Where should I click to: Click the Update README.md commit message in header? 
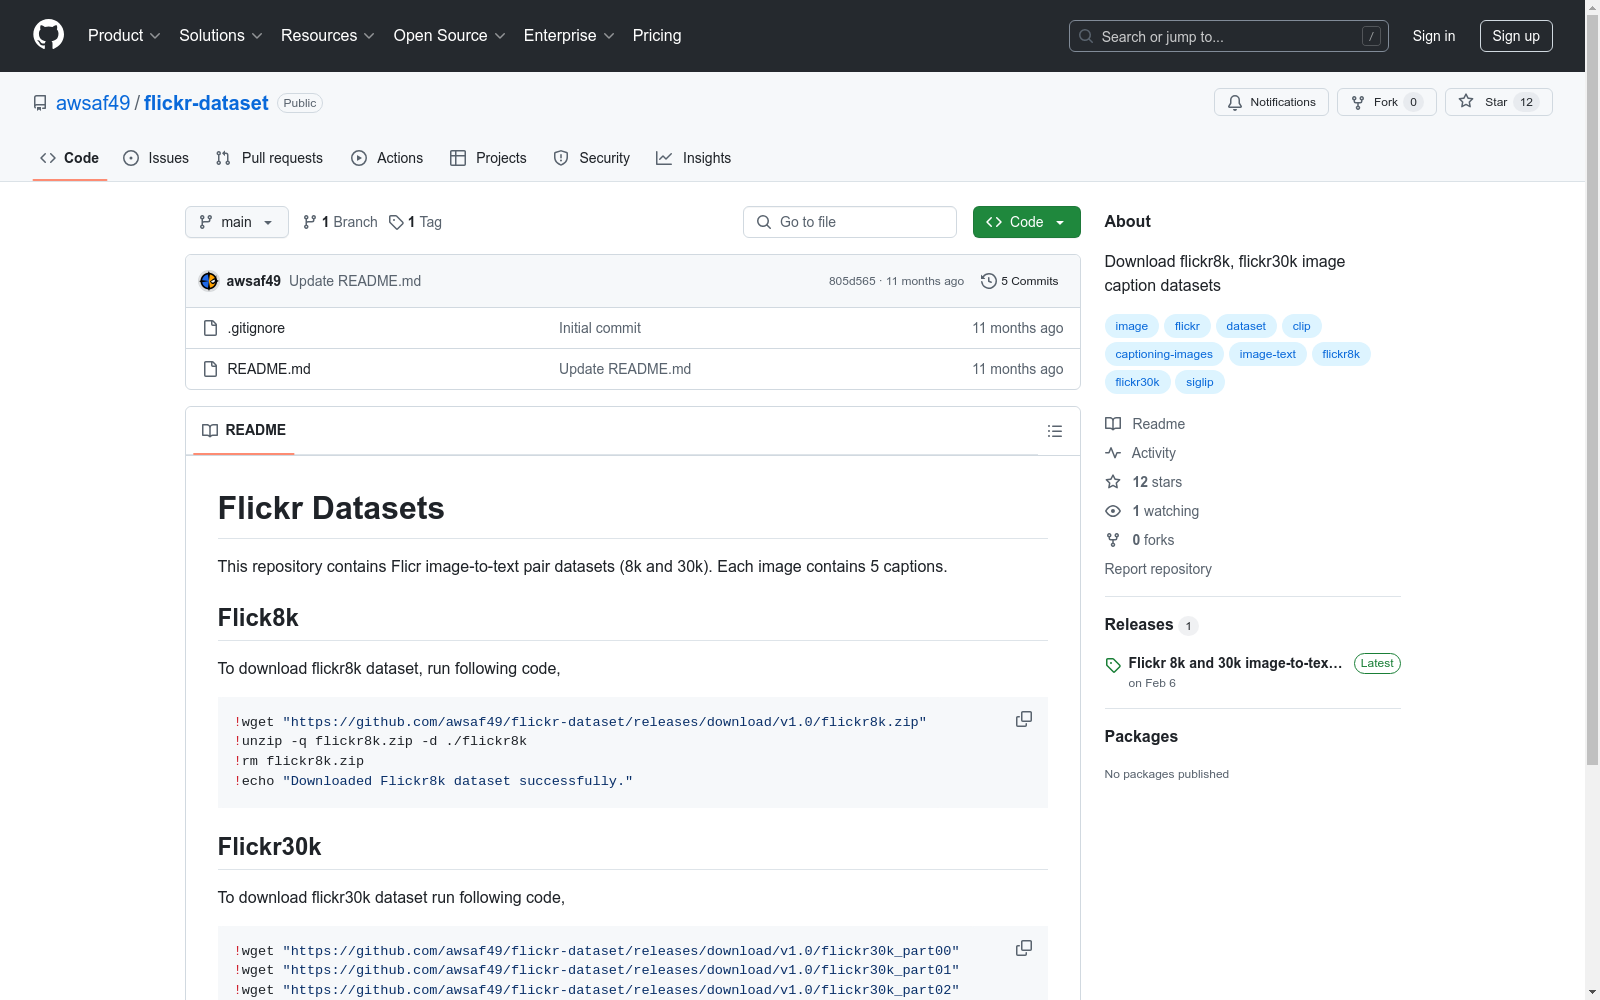tap(355, 281)
